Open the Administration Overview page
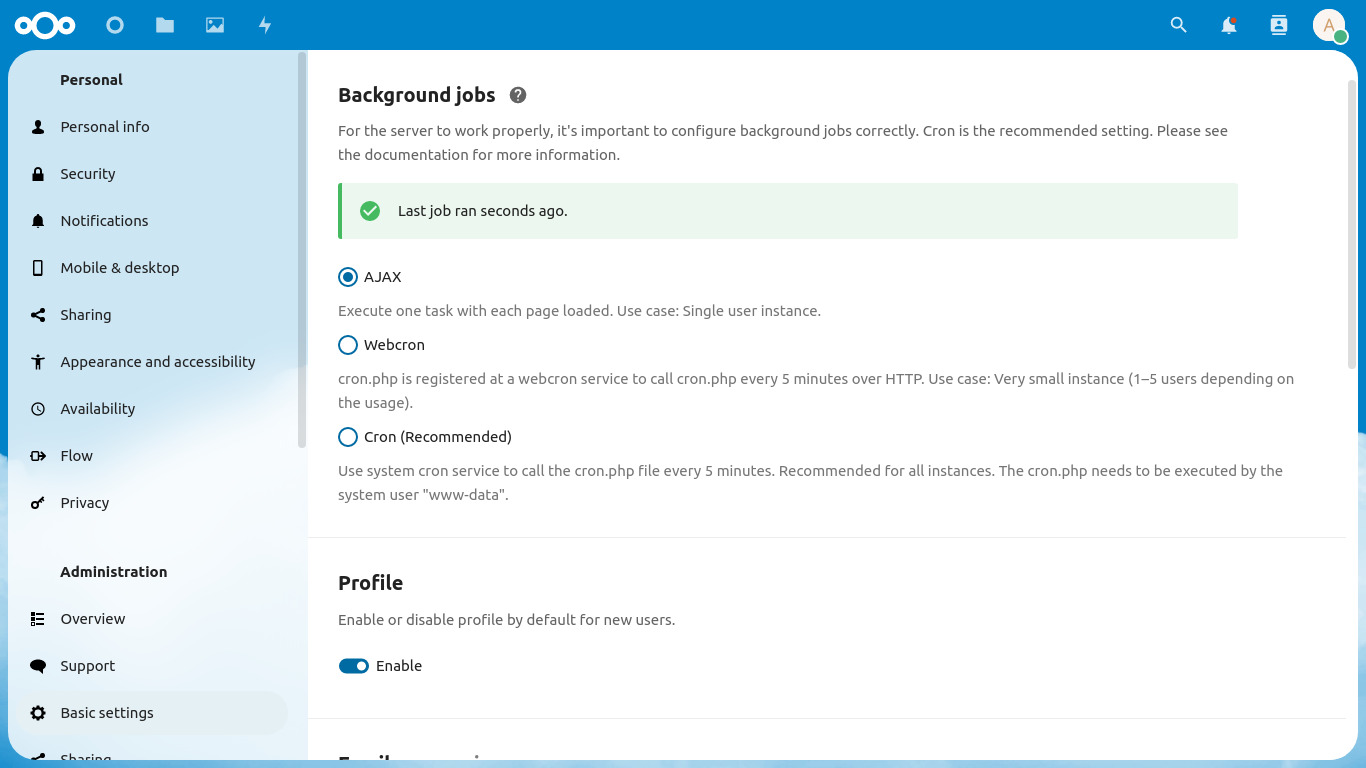The width and height of the screenshot is (1366, 768). [x=93, y=619]
